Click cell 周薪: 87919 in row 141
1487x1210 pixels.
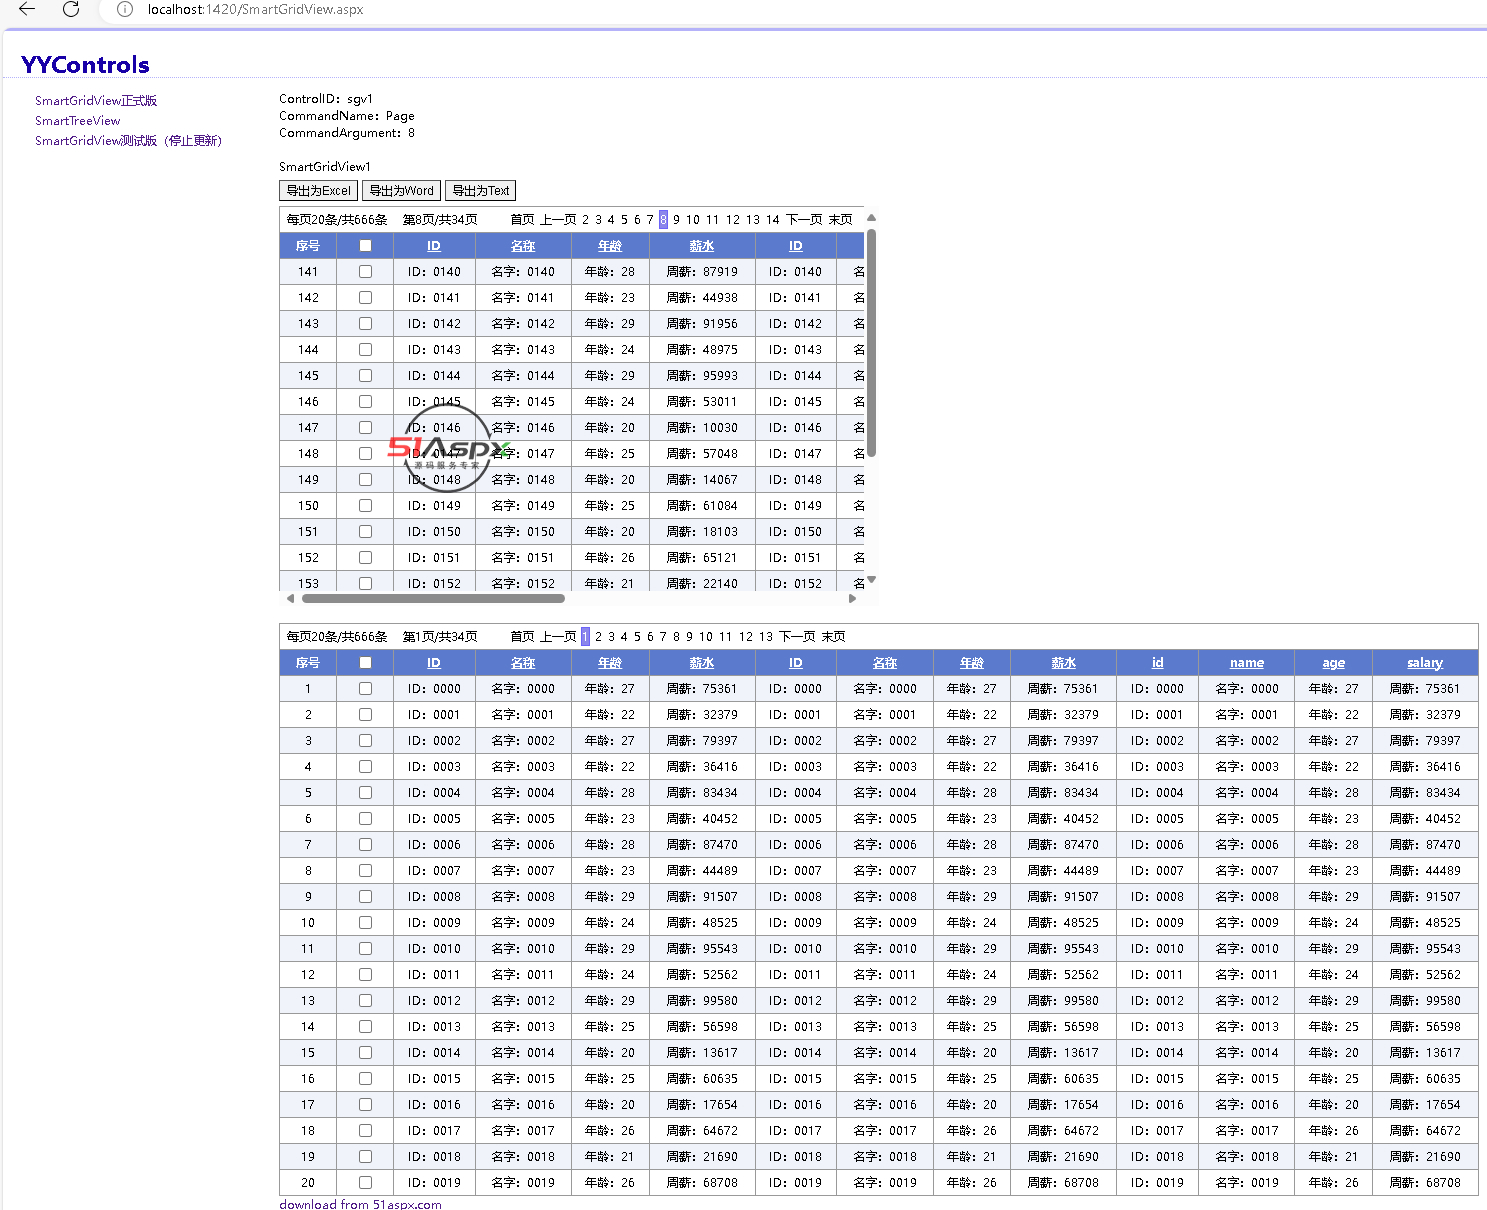click(702, 272)
